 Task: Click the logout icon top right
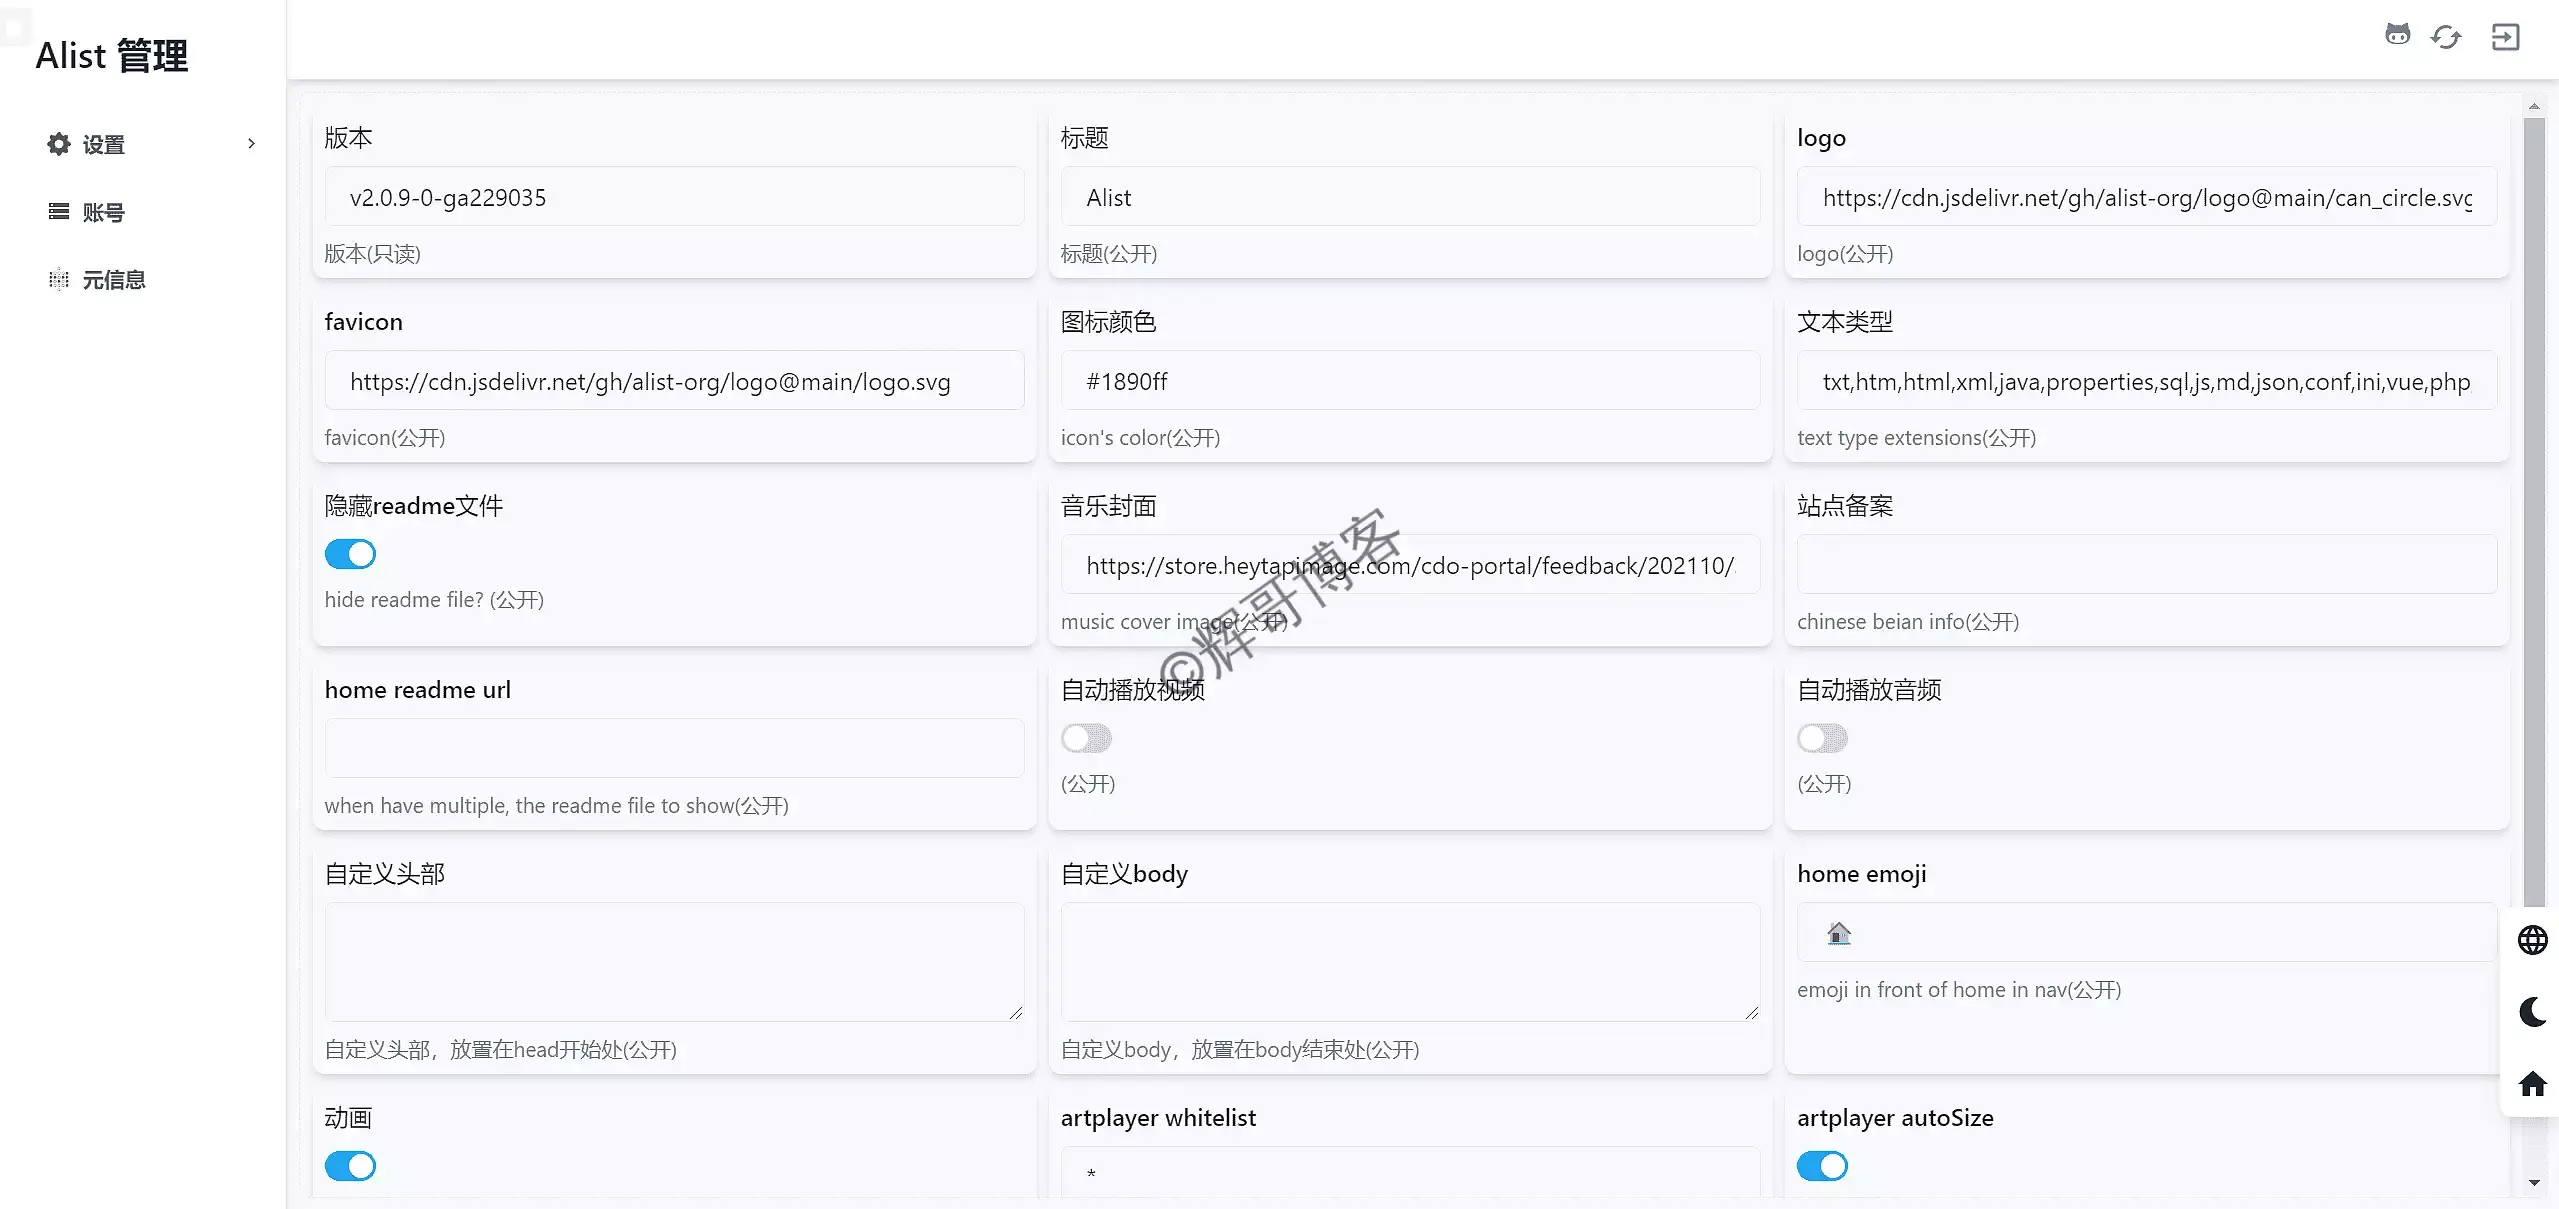pyautogui.click(x=2505, y=35)
